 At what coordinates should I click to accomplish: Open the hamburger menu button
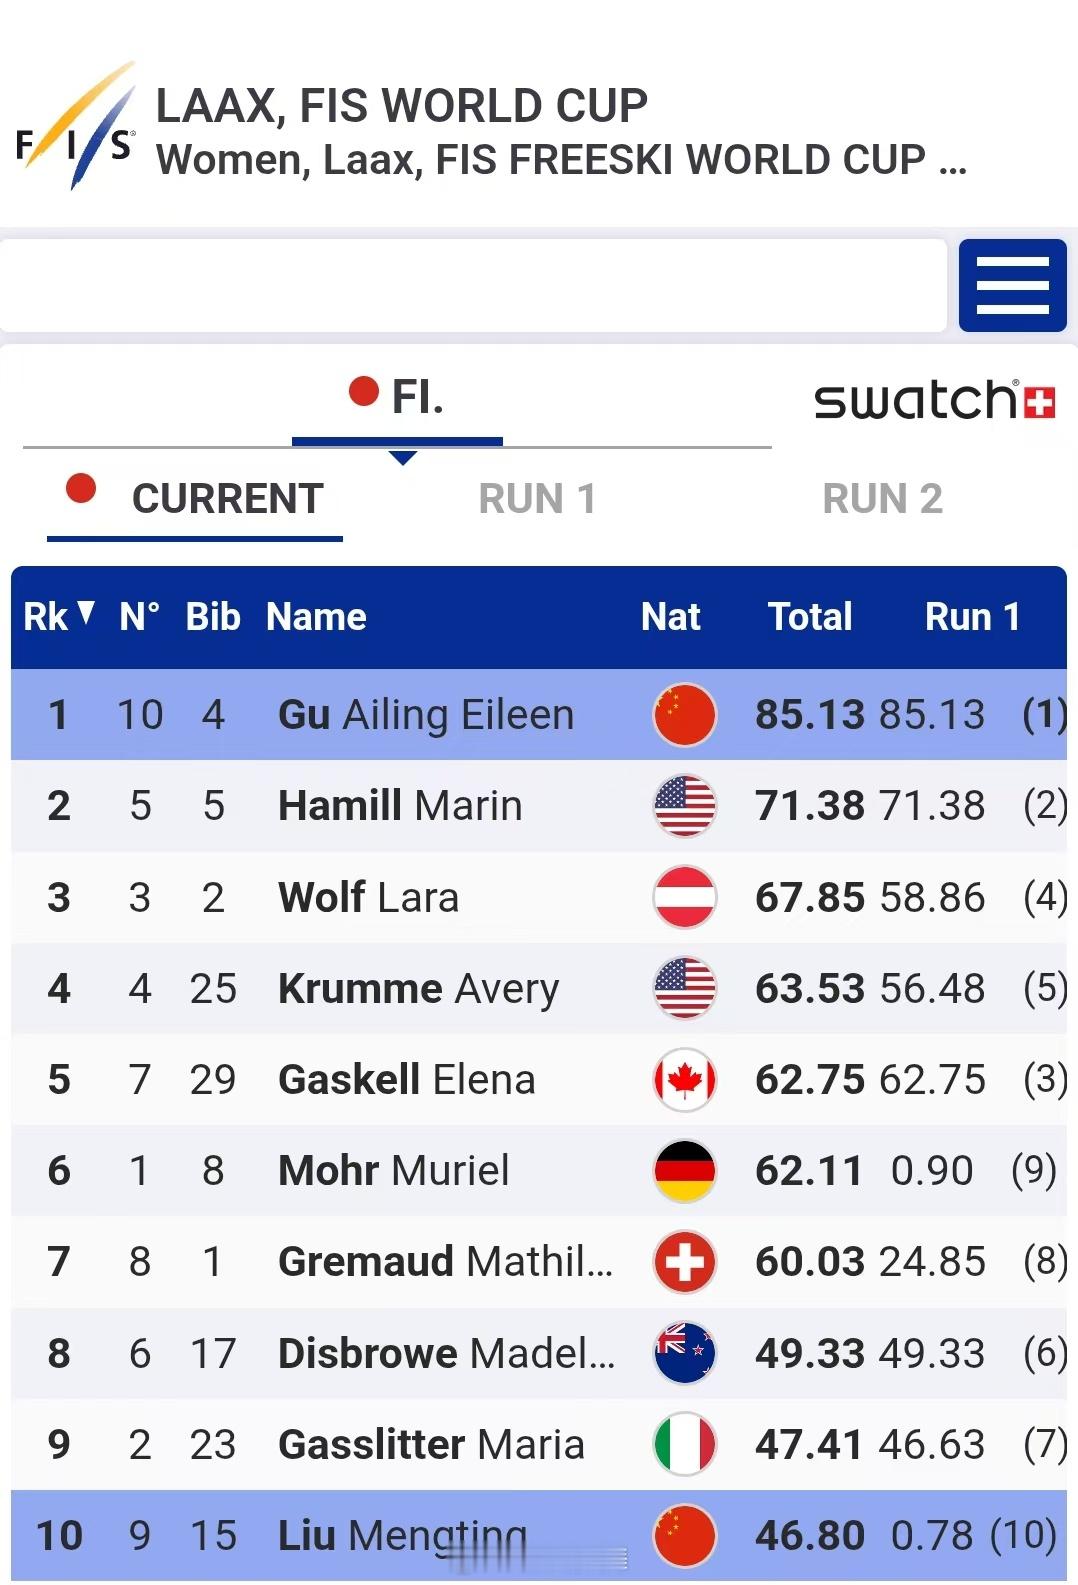[x=1012, y=285]
